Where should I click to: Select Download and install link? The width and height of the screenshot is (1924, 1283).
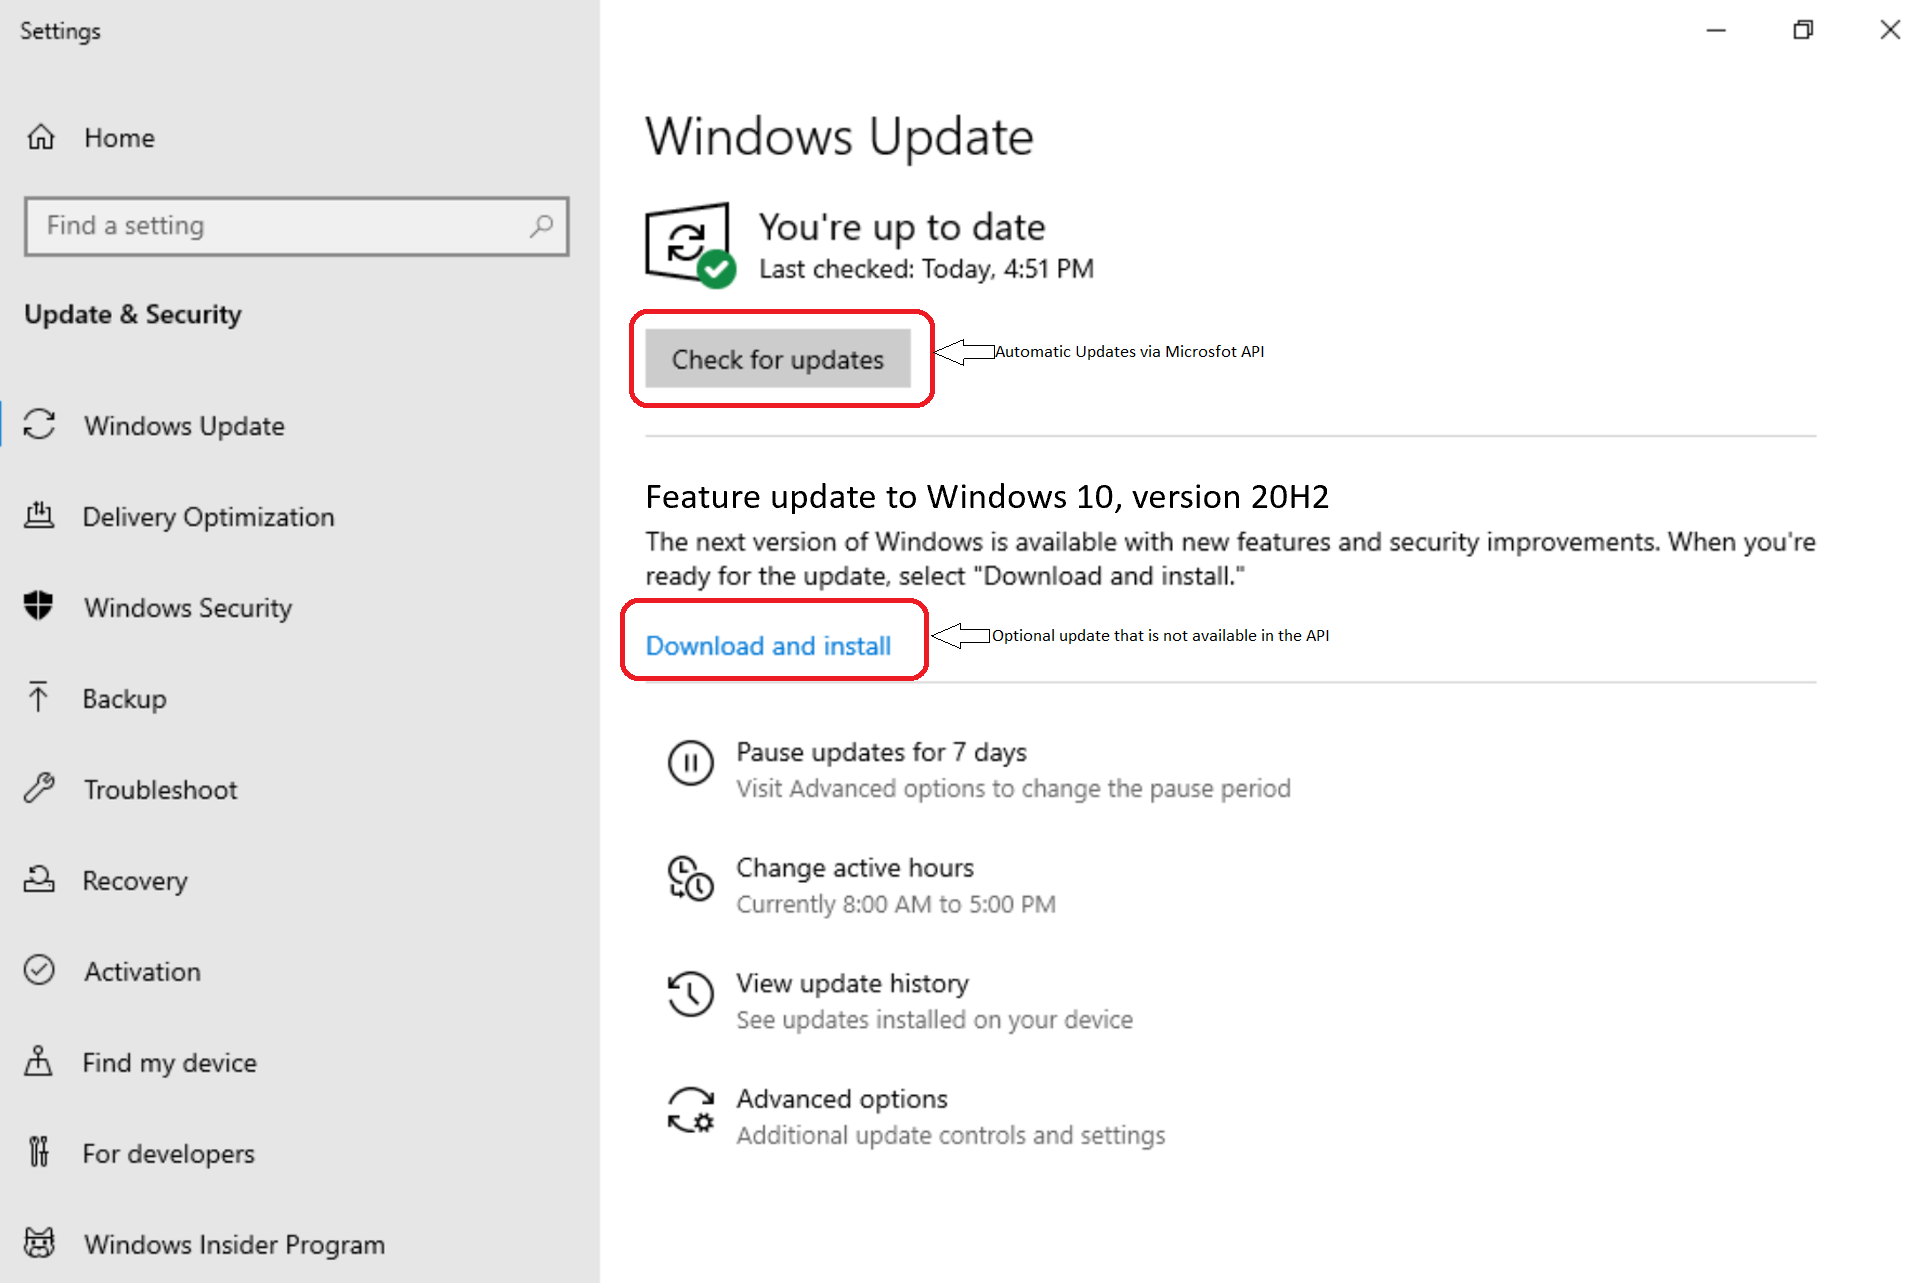770,646
